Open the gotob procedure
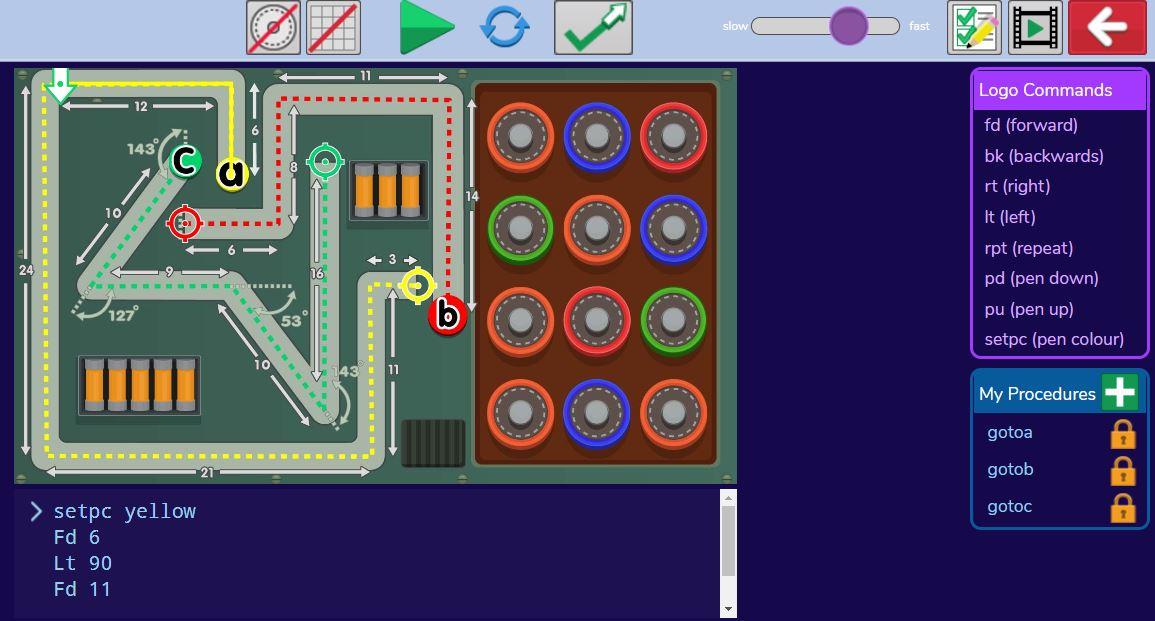Image resolution: width=1155 pixels, height=621 pixels. pyautogui.click(x=1010, y=469)
